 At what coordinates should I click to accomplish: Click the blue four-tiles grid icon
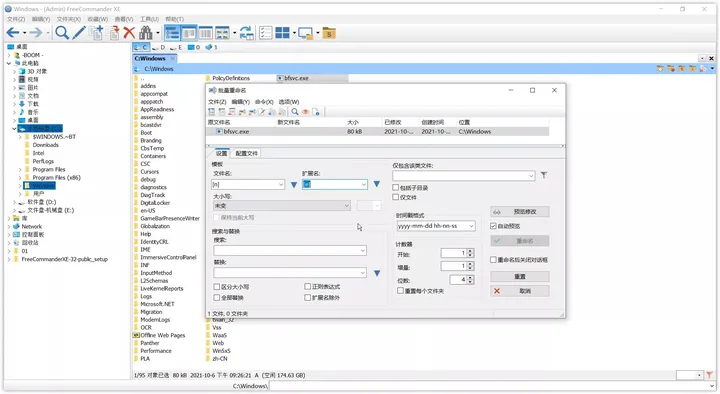coord(282,33)
